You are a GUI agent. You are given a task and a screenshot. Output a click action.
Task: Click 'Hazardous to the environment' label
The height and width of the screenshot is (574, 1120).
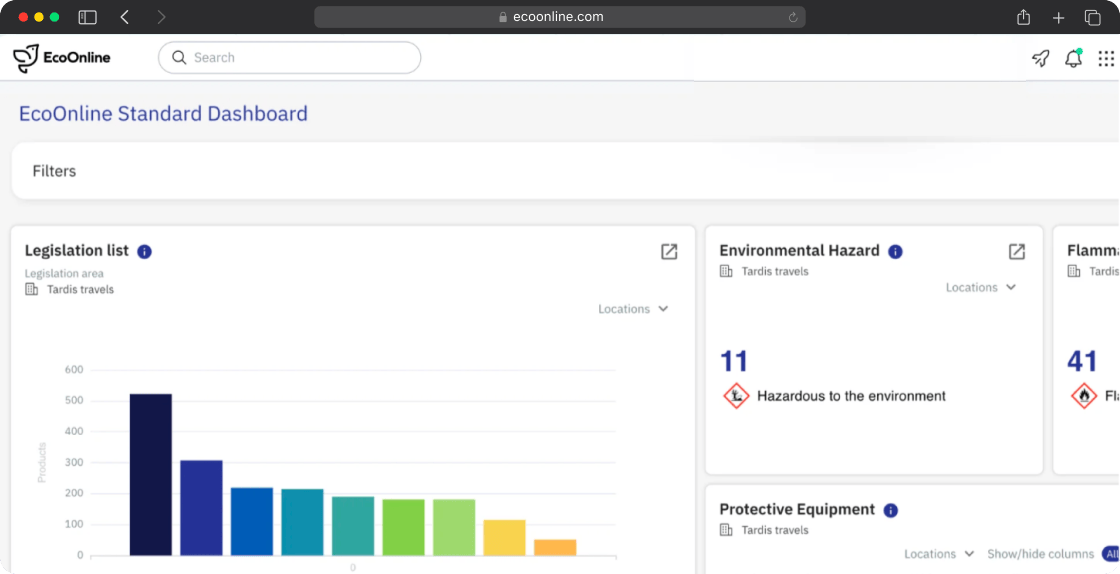pos(851,396)
